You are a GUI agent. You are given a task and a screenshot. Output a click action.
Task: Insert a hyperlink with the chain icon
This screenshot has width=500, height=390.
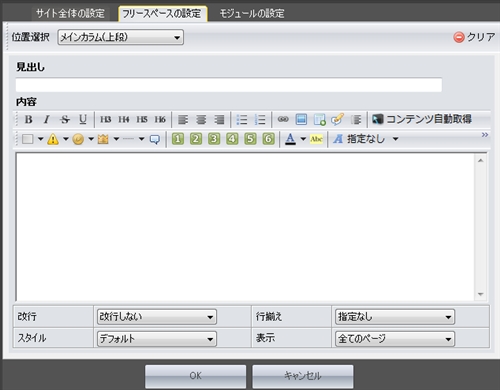tap(283, 119)
